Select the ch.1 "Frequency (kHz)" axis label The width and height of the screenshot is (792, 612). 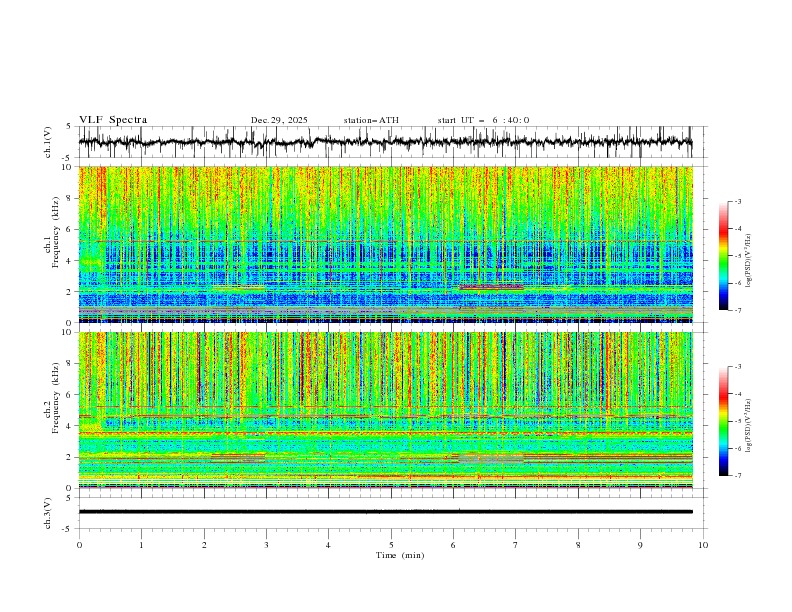(58, 232)
